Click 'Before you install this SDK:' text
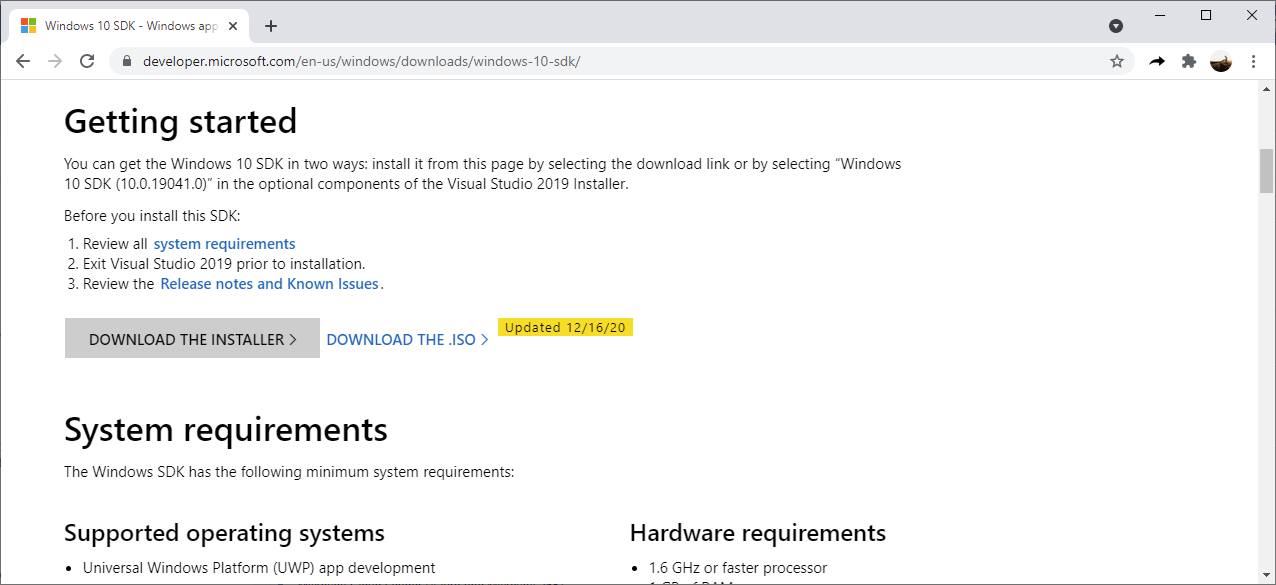1276x585 pixels. [x=152, y=216]
